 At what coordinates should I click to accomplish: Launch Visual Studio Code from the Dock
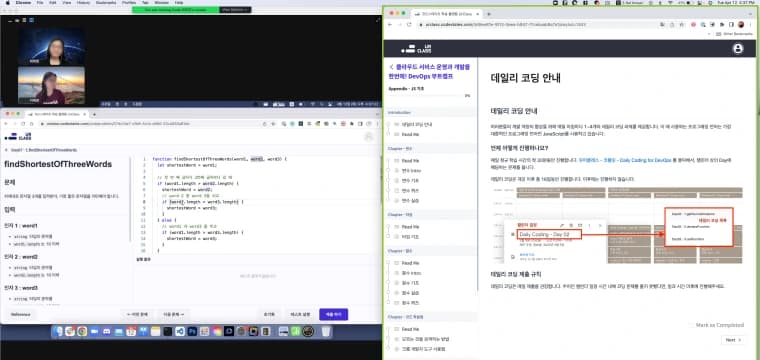(180, 332)
